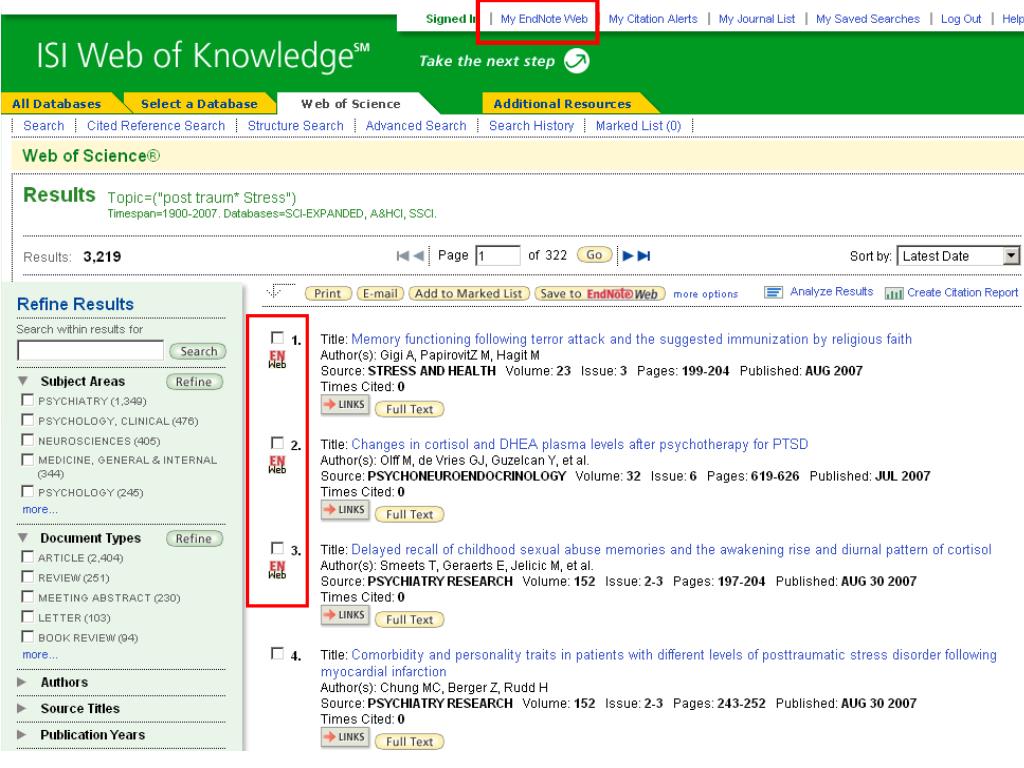The image size is (1024, 768).
Task: Collapse the Subject Areas section
Action: (x=24, y=381)
